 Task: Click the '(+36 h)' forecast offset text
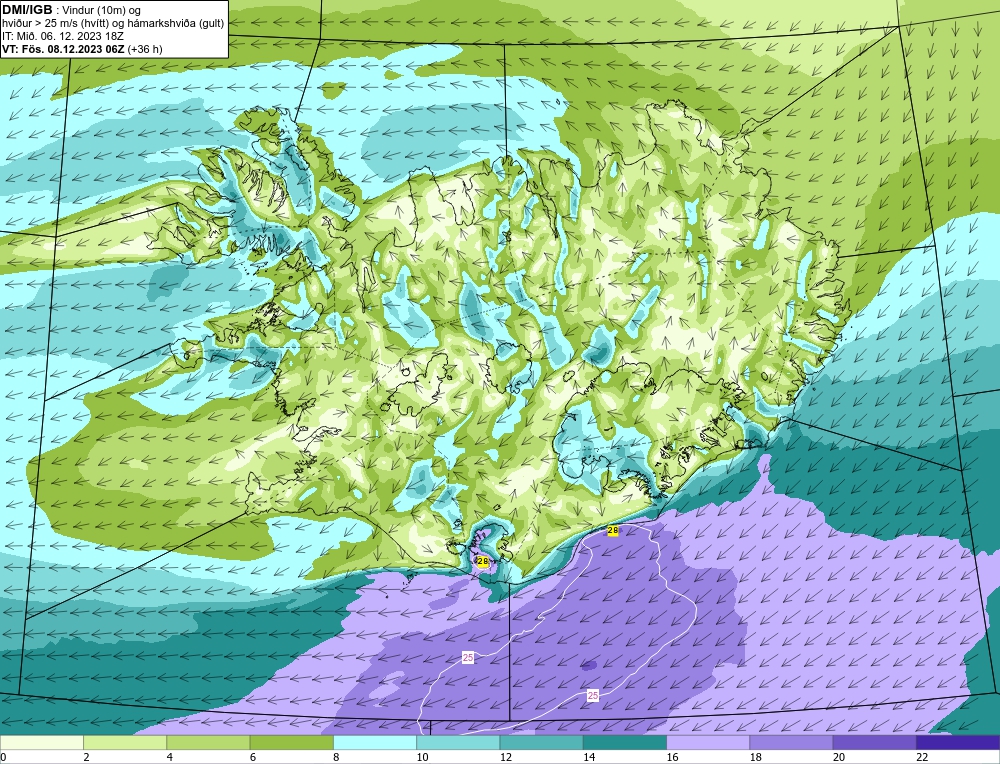click(x=145, y=49)
